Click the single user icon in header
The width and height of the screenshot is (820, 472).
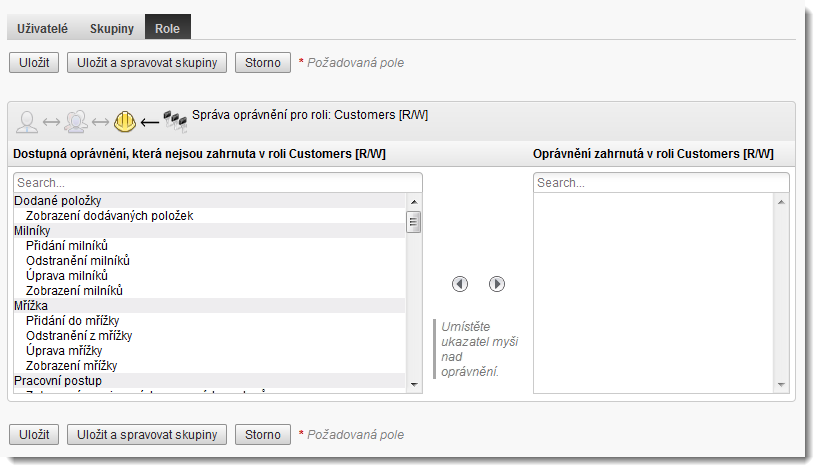click(27, 122)
